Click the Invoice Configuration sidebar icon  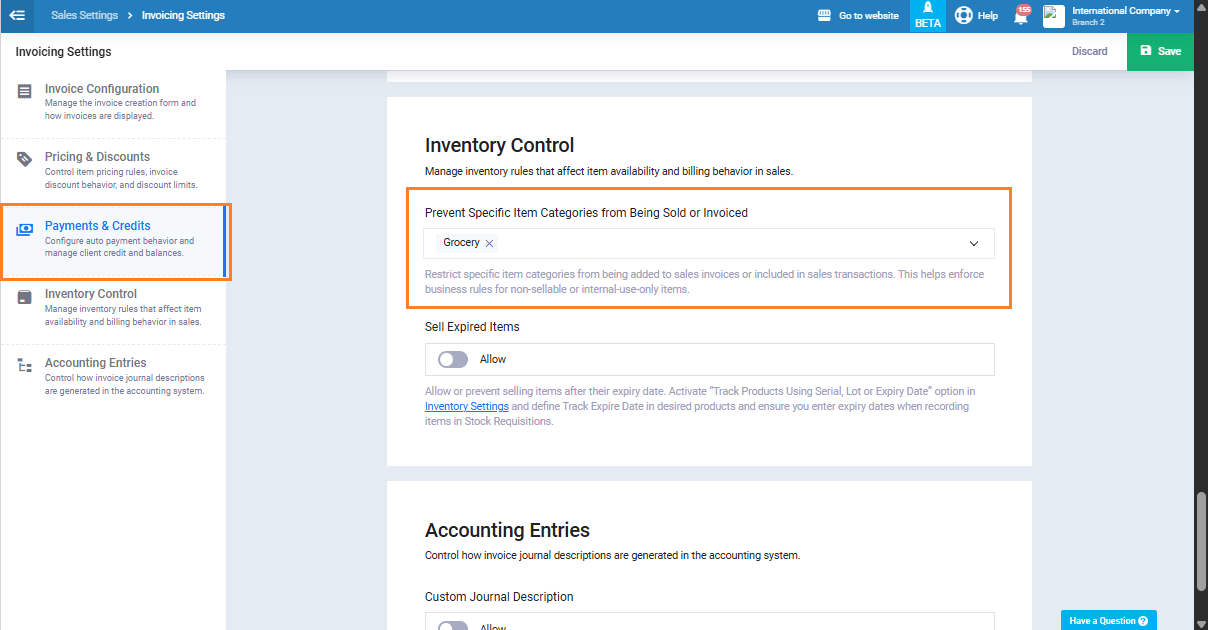click(25, 92)
